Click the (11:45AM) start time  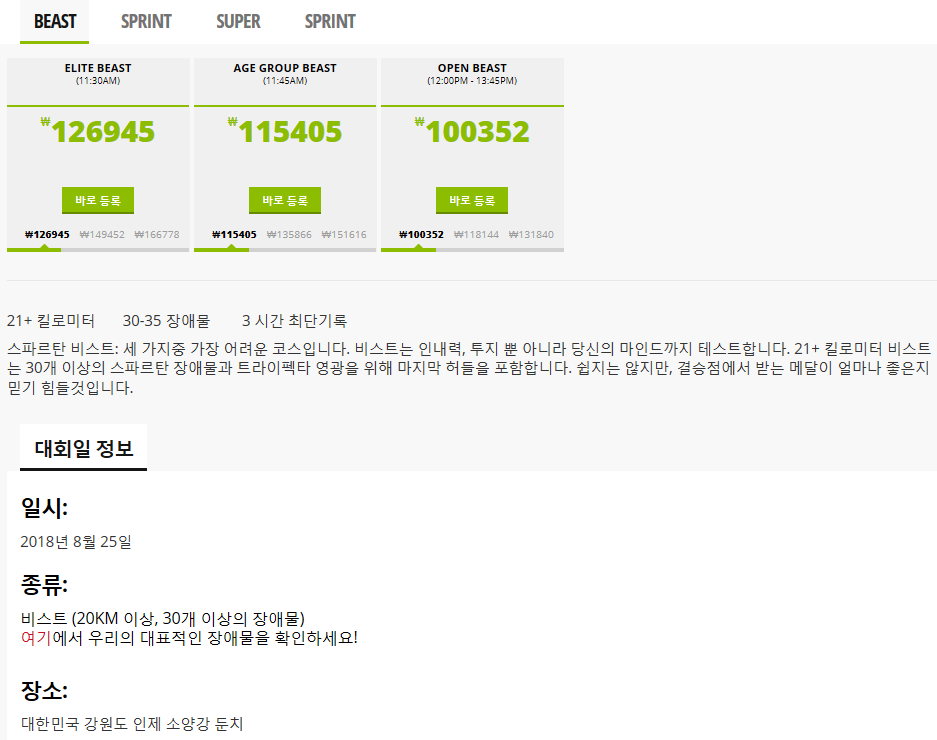click(x=285, y=81)
